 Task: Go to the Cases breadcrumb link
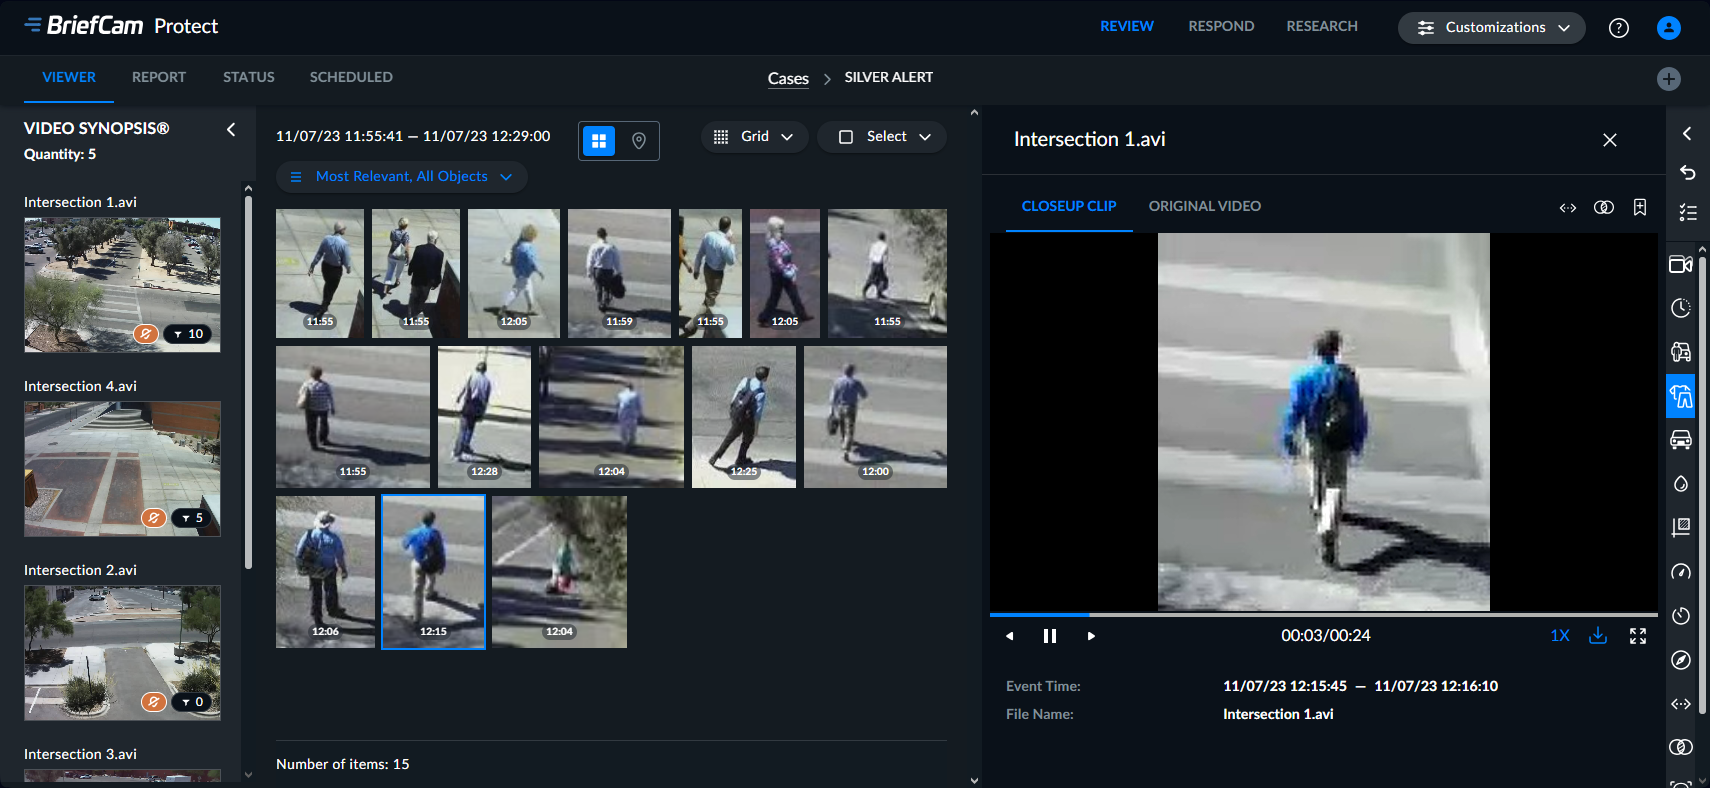click(788, 78)
